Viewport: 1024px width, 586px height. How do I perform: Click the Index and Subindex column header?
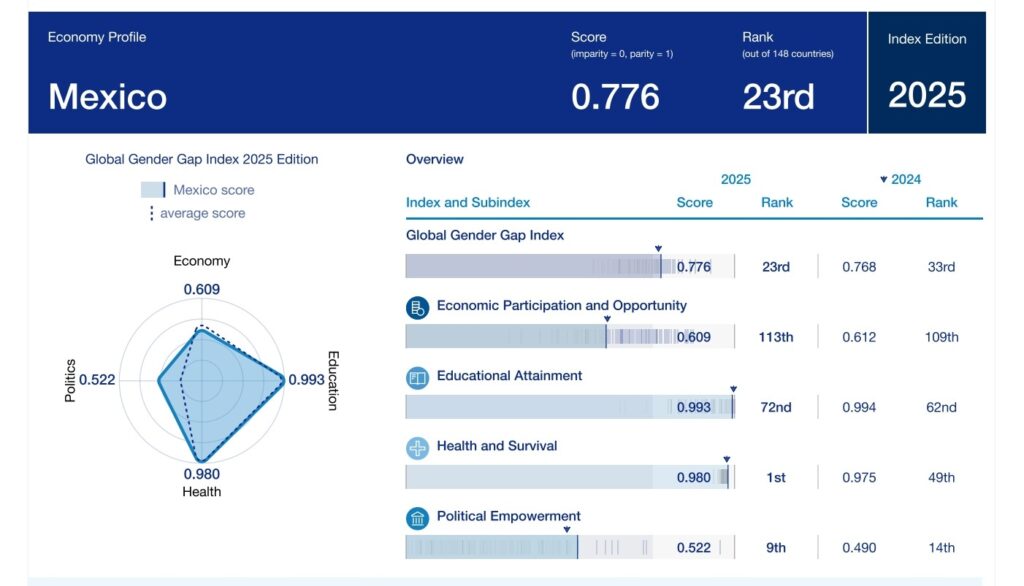[468, 202]
